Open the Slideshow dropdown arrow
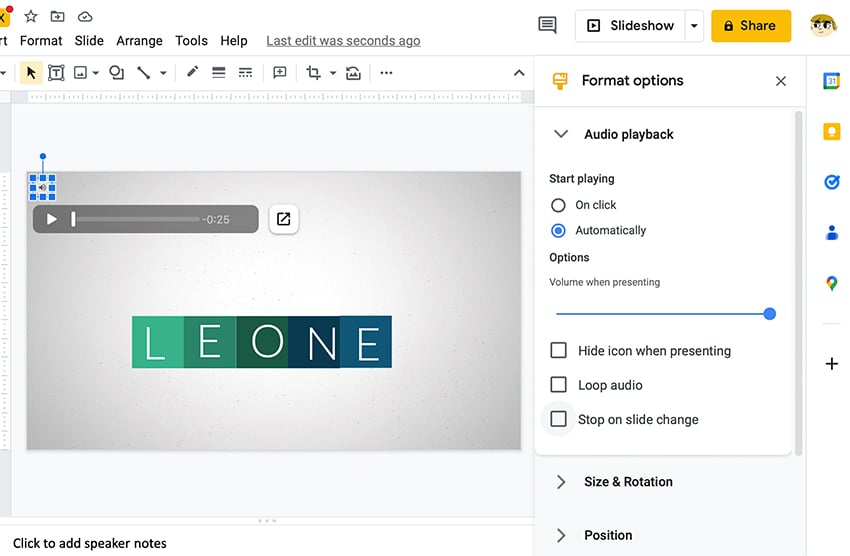Screen dimensions: 850x556 (x=694, y=26)
